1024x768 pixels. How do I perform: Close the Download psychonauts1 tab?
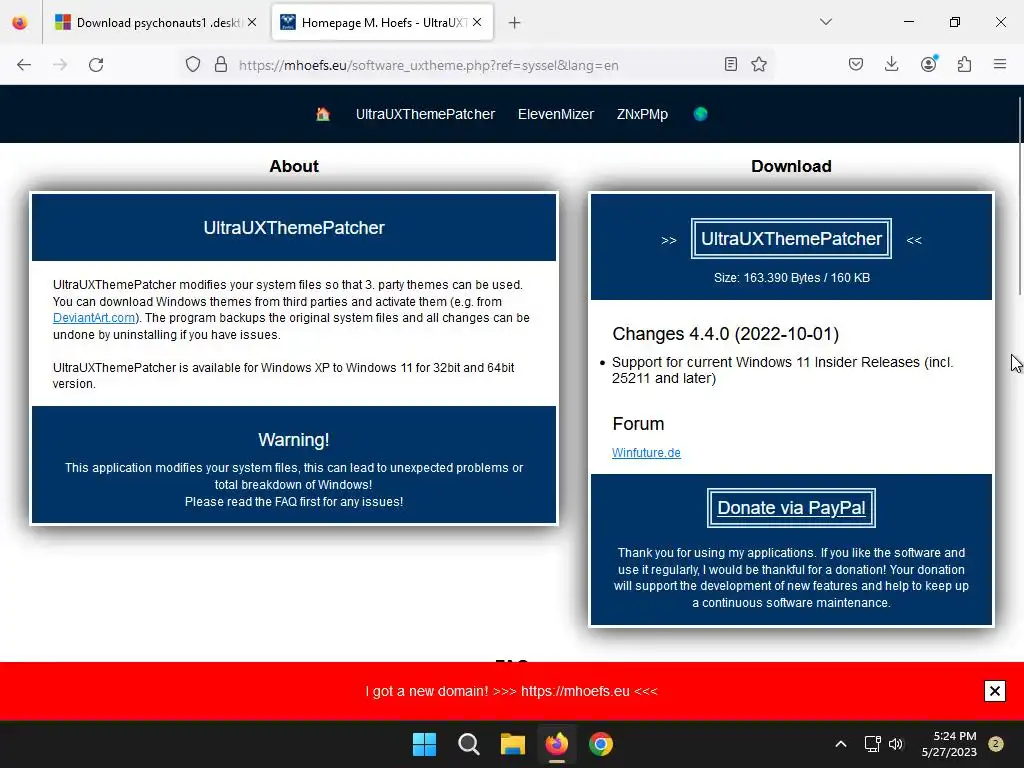pyautogui.click(x=252, y=23)
